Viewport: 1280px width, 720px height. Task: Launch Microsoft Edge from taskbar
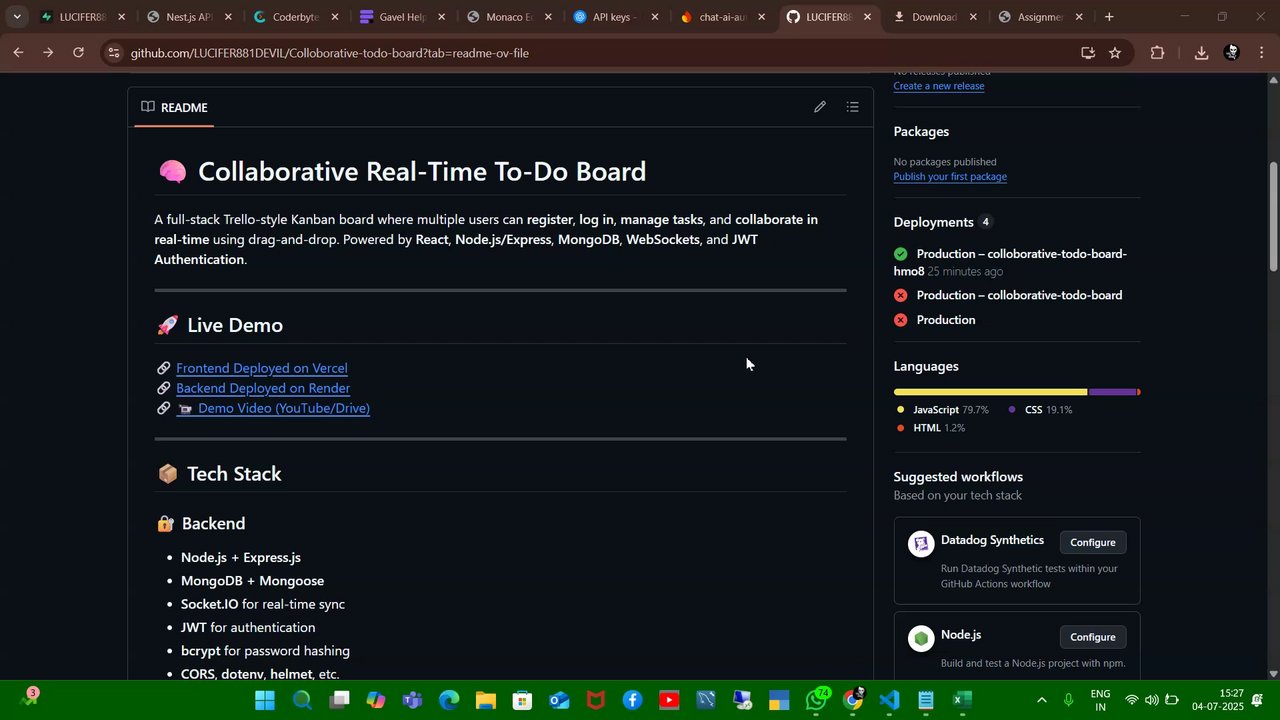point(449,700)
